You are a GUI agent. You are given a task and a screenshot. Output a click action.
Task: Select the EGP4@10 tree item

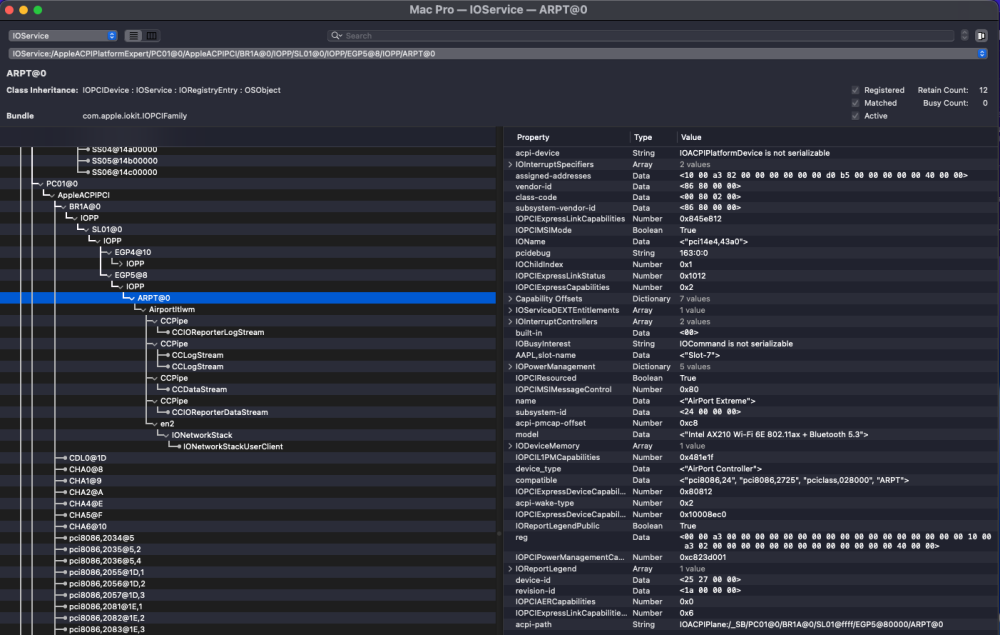click(133, 252)
